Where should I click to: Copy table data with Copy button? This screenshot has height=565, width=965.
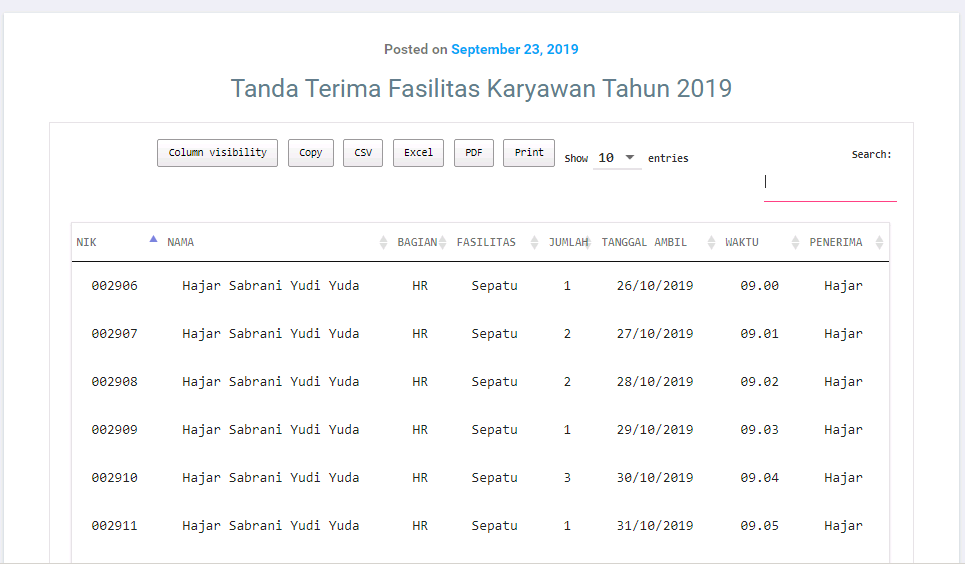[311, 153]
